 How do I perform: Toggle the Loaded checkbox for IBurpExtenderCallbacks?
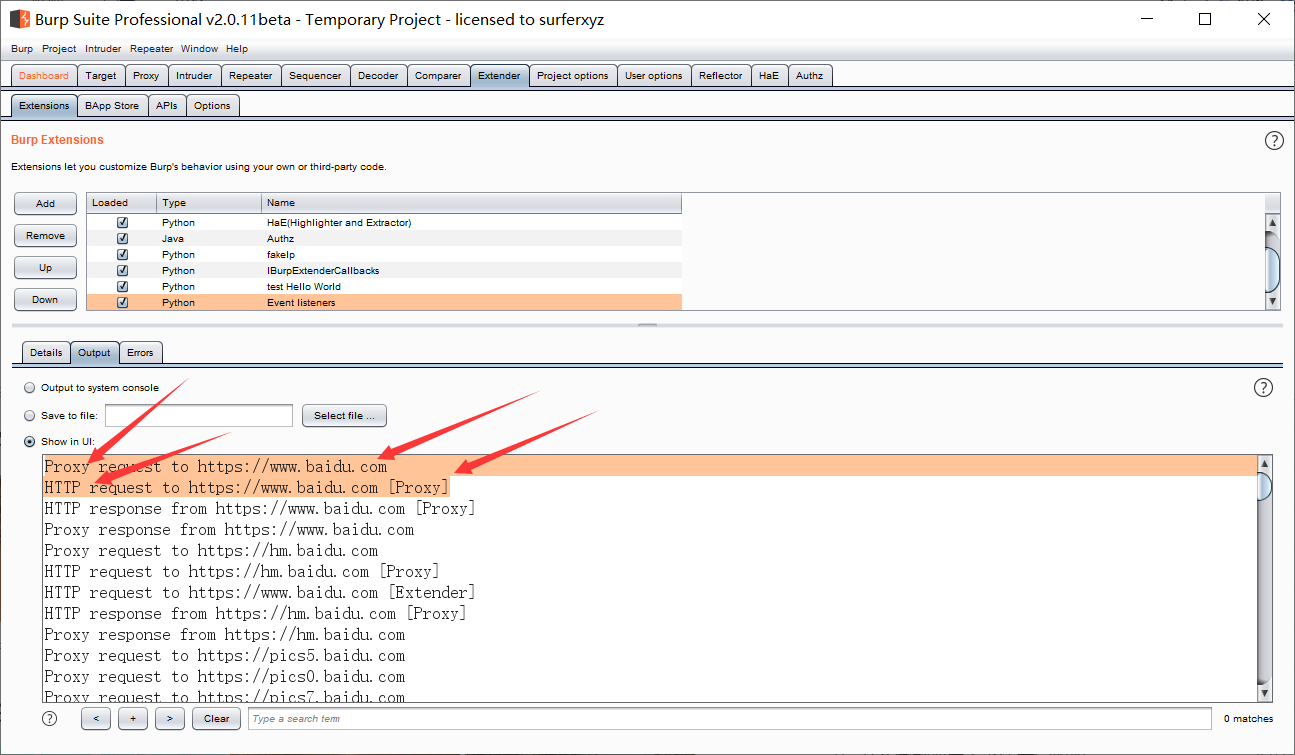pos(123,270)
